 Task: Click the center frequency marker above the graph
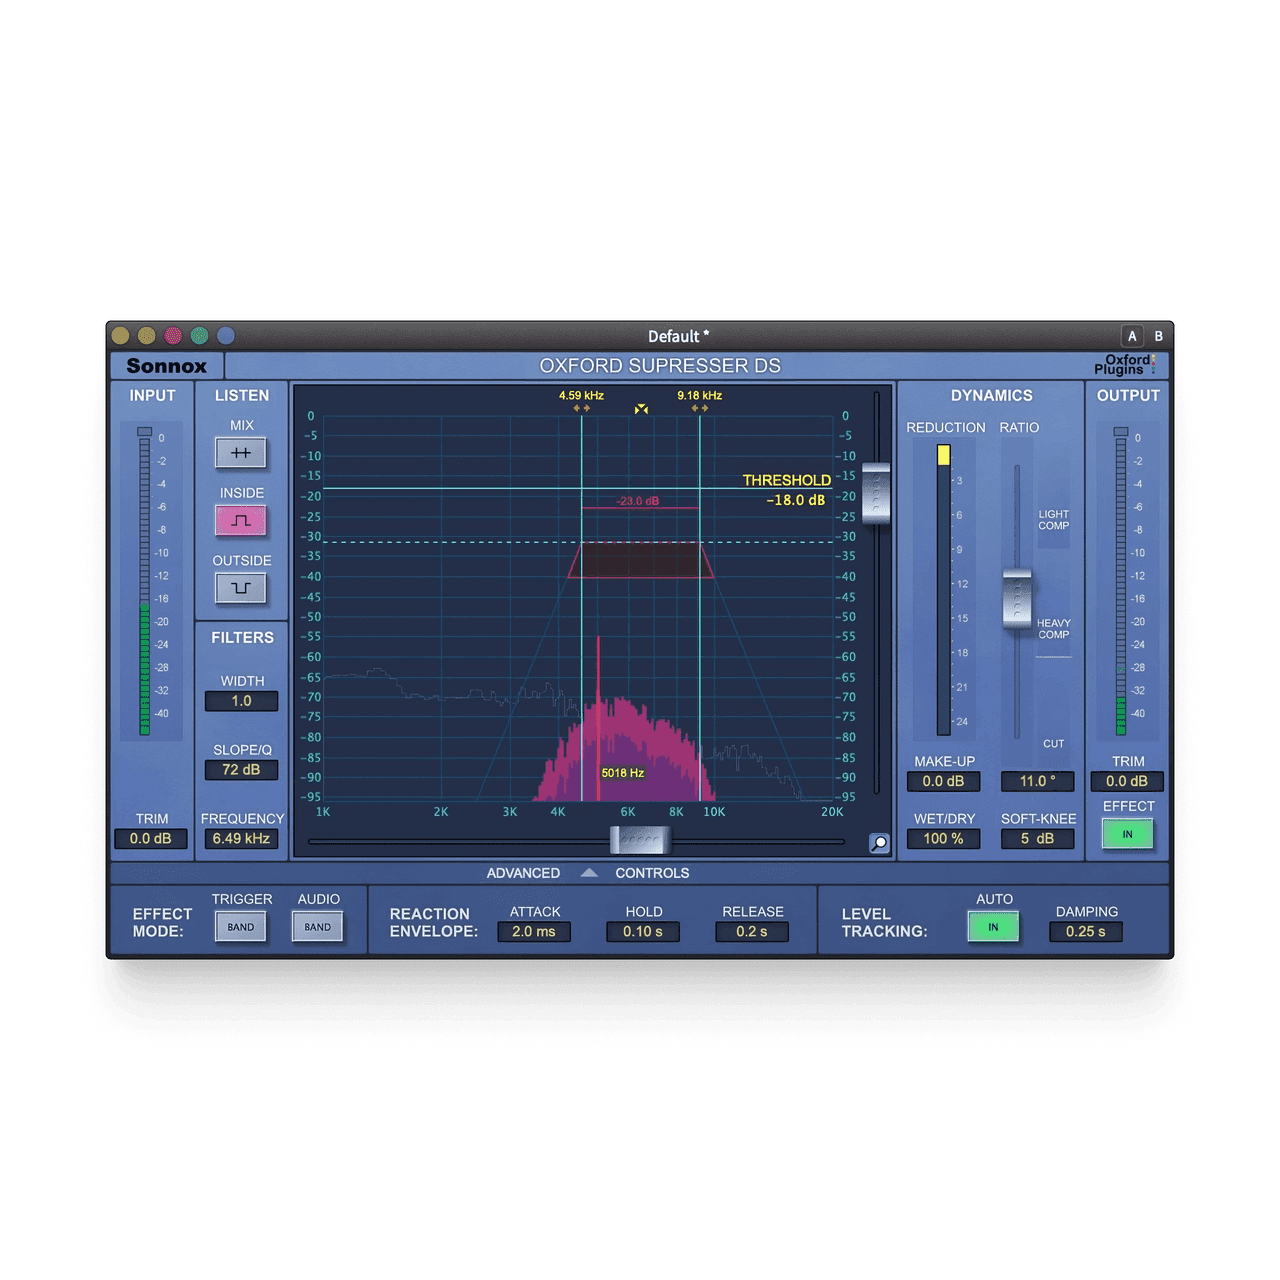click(x=641, y=409)
